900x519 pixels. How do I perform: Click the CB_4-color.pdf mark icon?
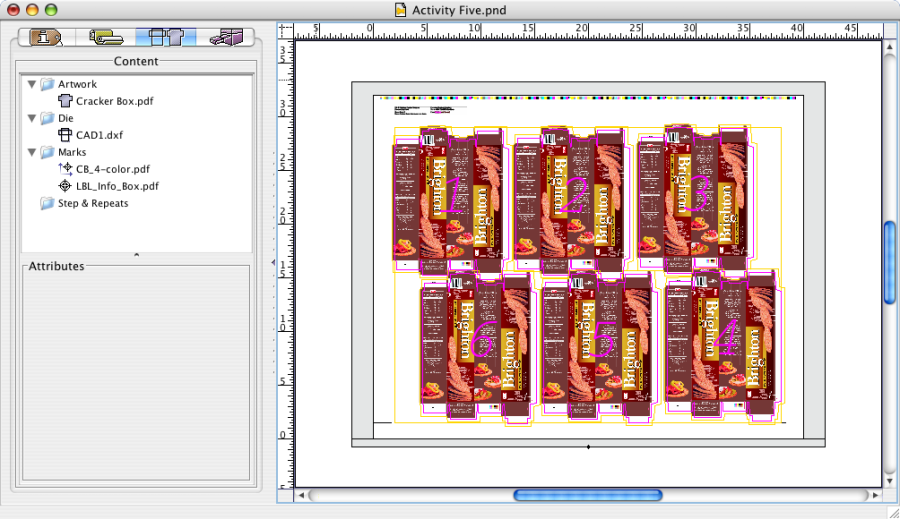point(65,169)
